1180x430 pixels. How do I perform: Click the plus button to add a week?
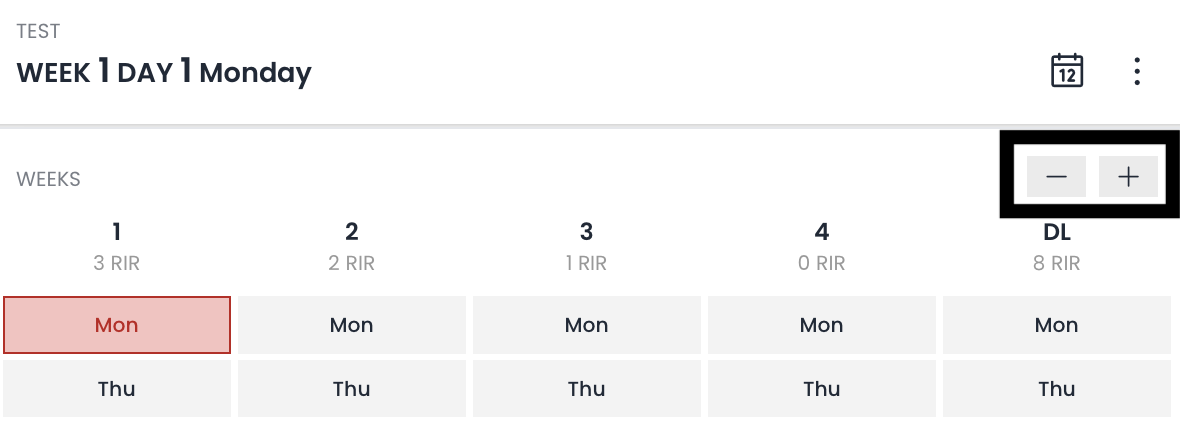[x=1128, y=177]
